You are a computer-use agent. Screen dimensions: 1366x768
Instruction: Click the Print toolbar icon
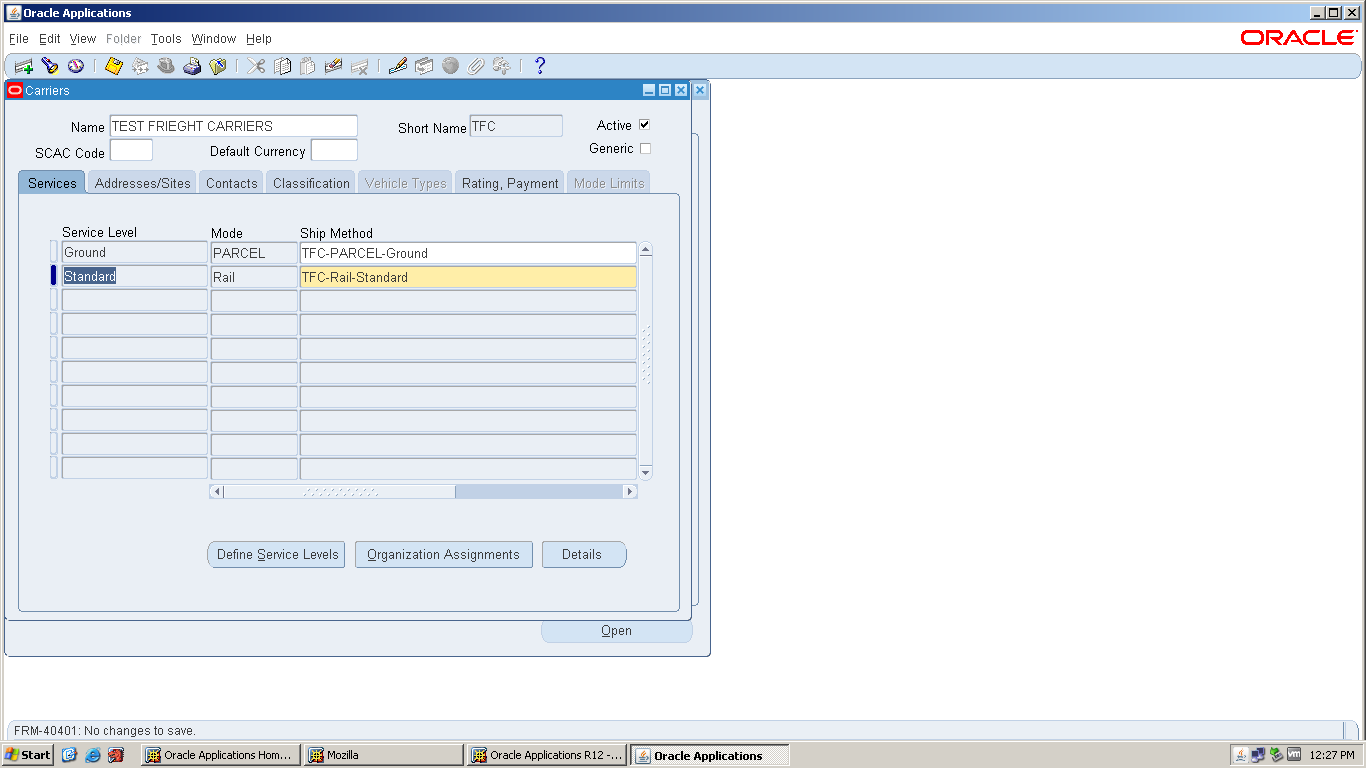point(192,66)
